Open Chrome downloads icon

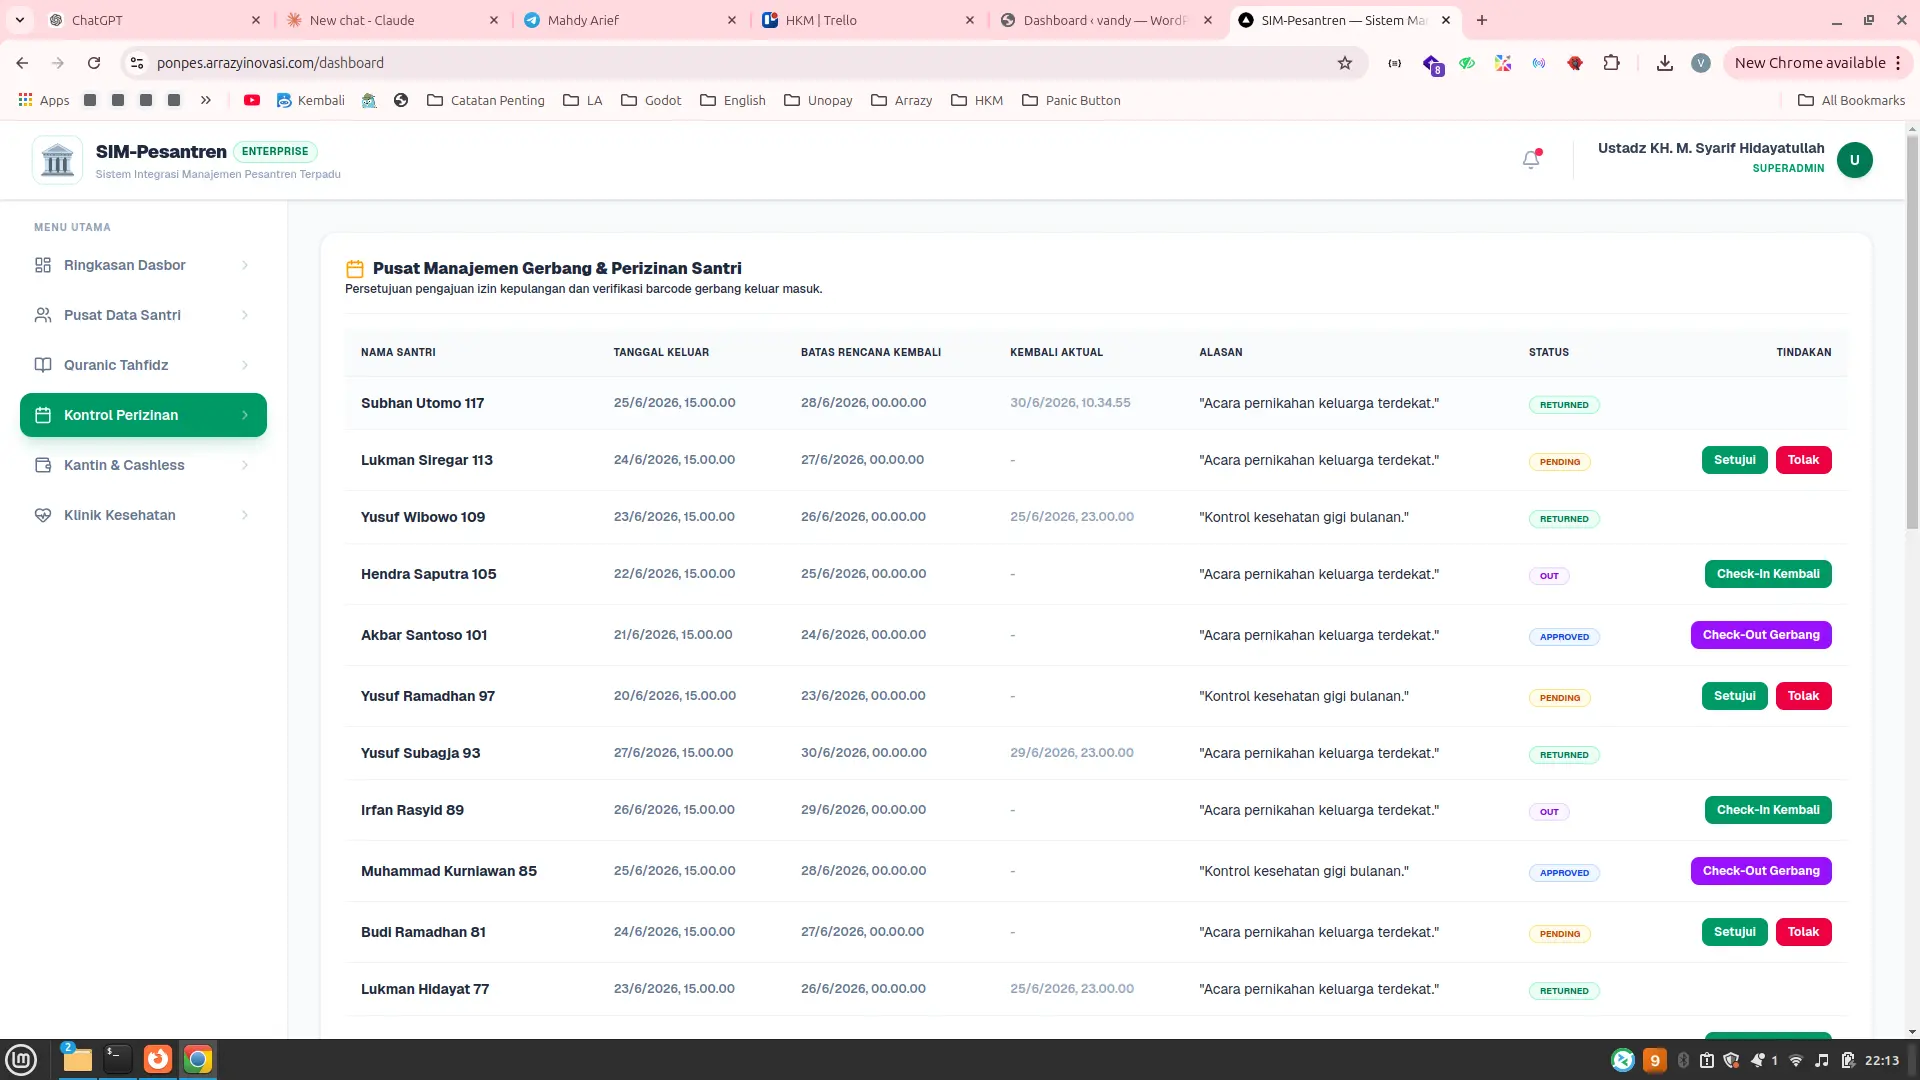coord(1664,63)
